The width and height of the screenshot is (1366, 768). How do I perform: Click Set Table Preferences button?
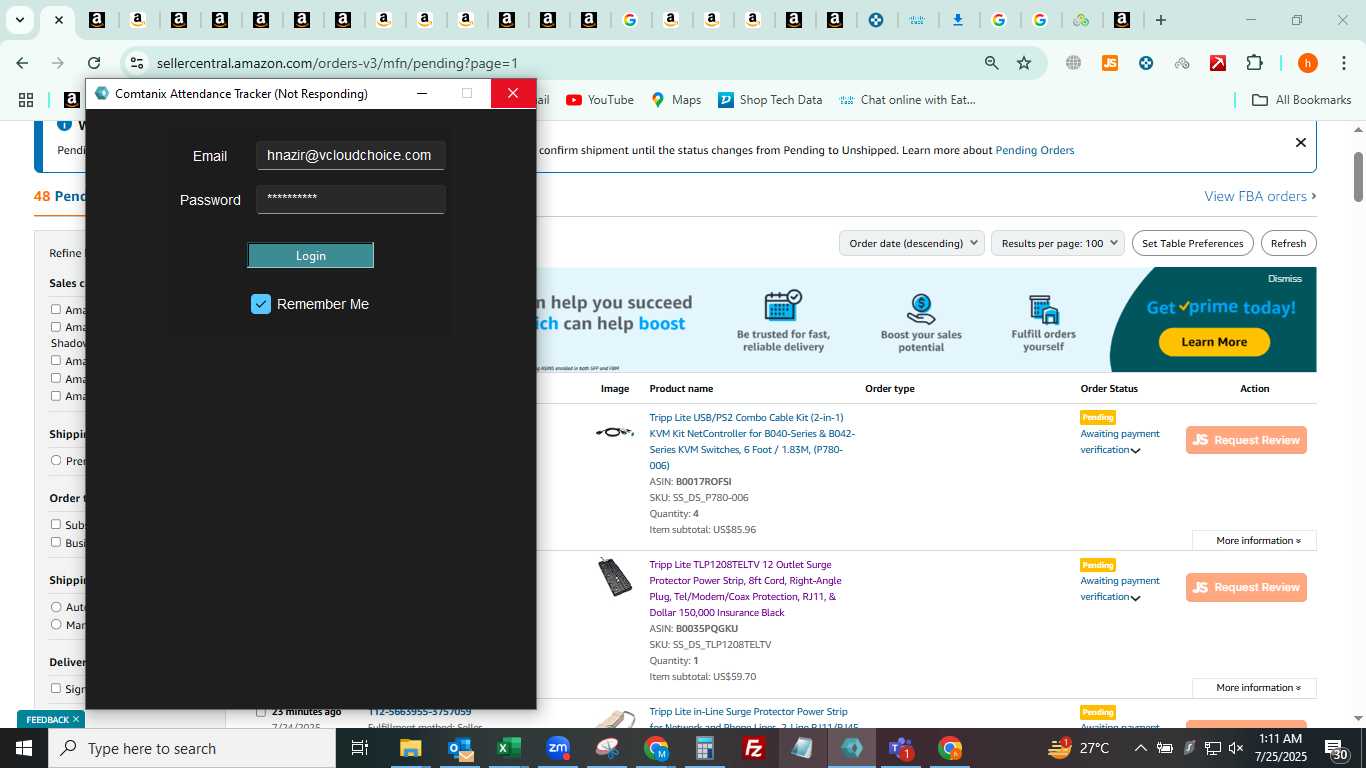1193,243
